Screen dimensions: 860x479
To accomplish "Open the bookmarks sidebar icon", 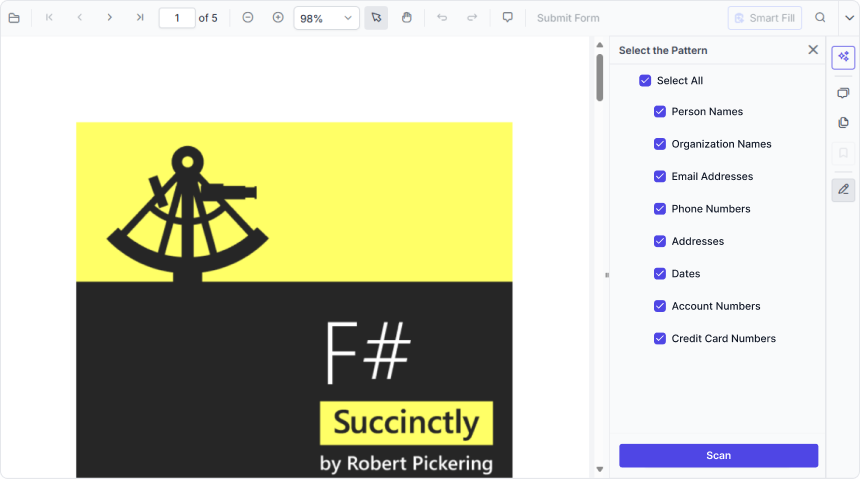I will [x=843, y=153].
